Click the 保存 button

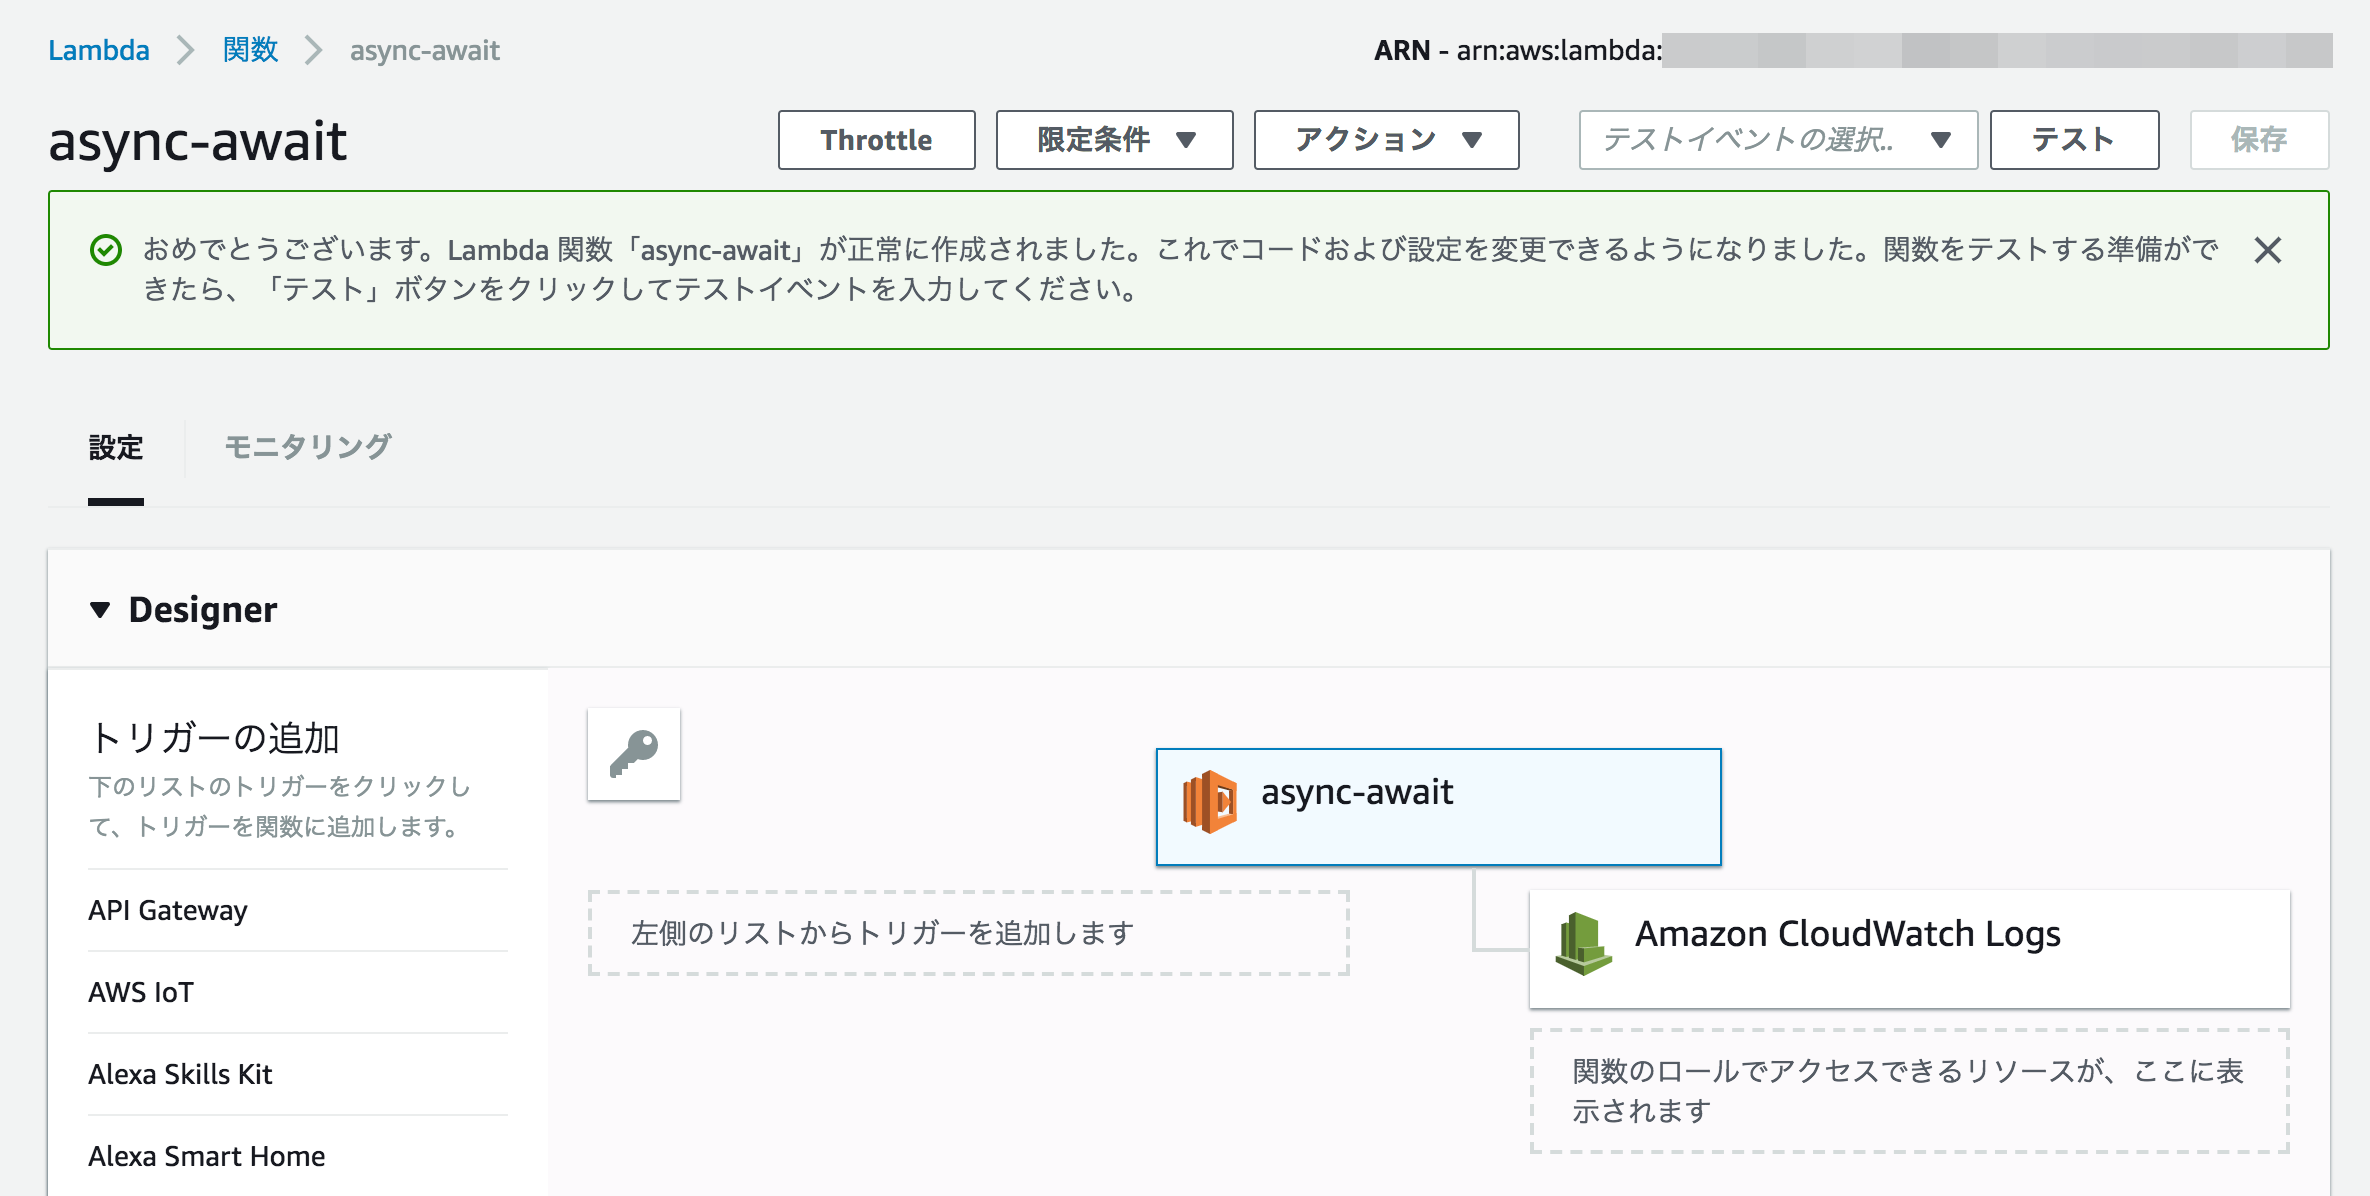point(2259,140)
